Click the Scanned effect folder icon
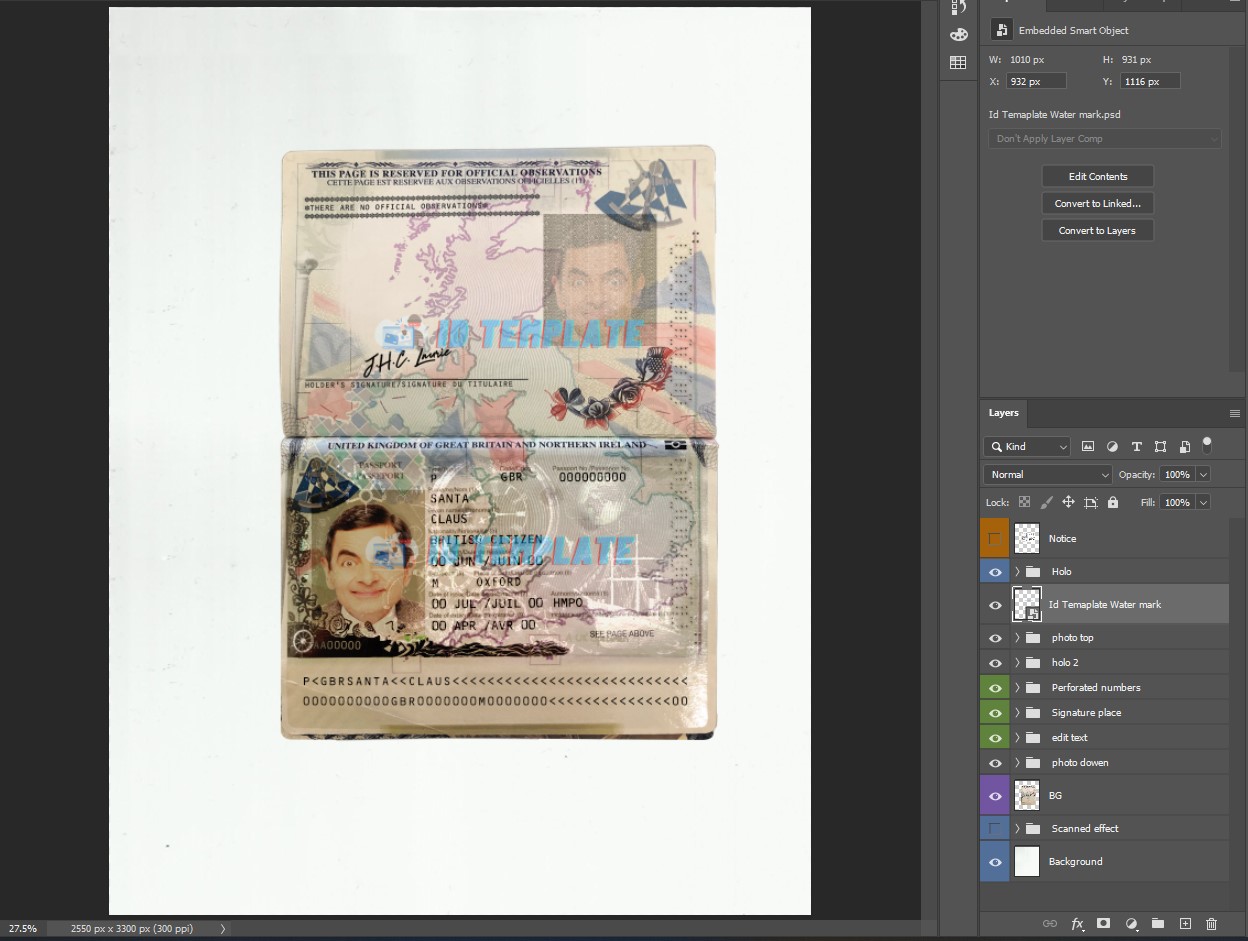This screenshot has width=1248, height=941. [1033, 829]
